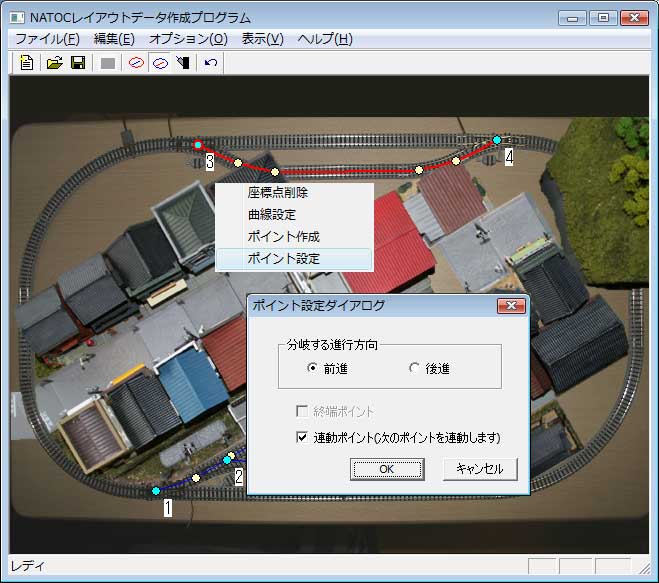Click cyan track point labeled 4
The height and width of the screenshot is (583, 659).
point(497,140)
